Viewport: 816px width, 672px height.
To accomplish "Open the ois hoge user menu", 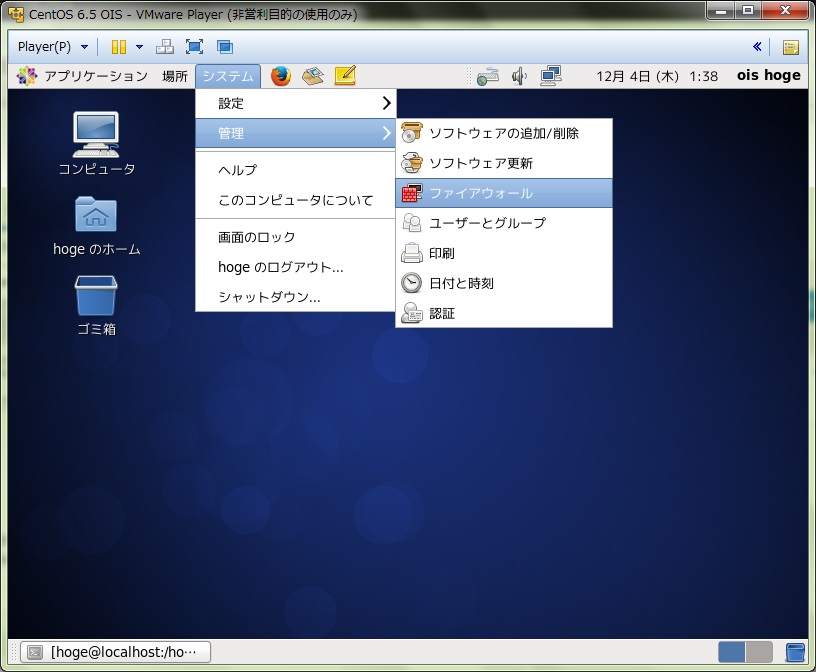I will coord(768,75).
